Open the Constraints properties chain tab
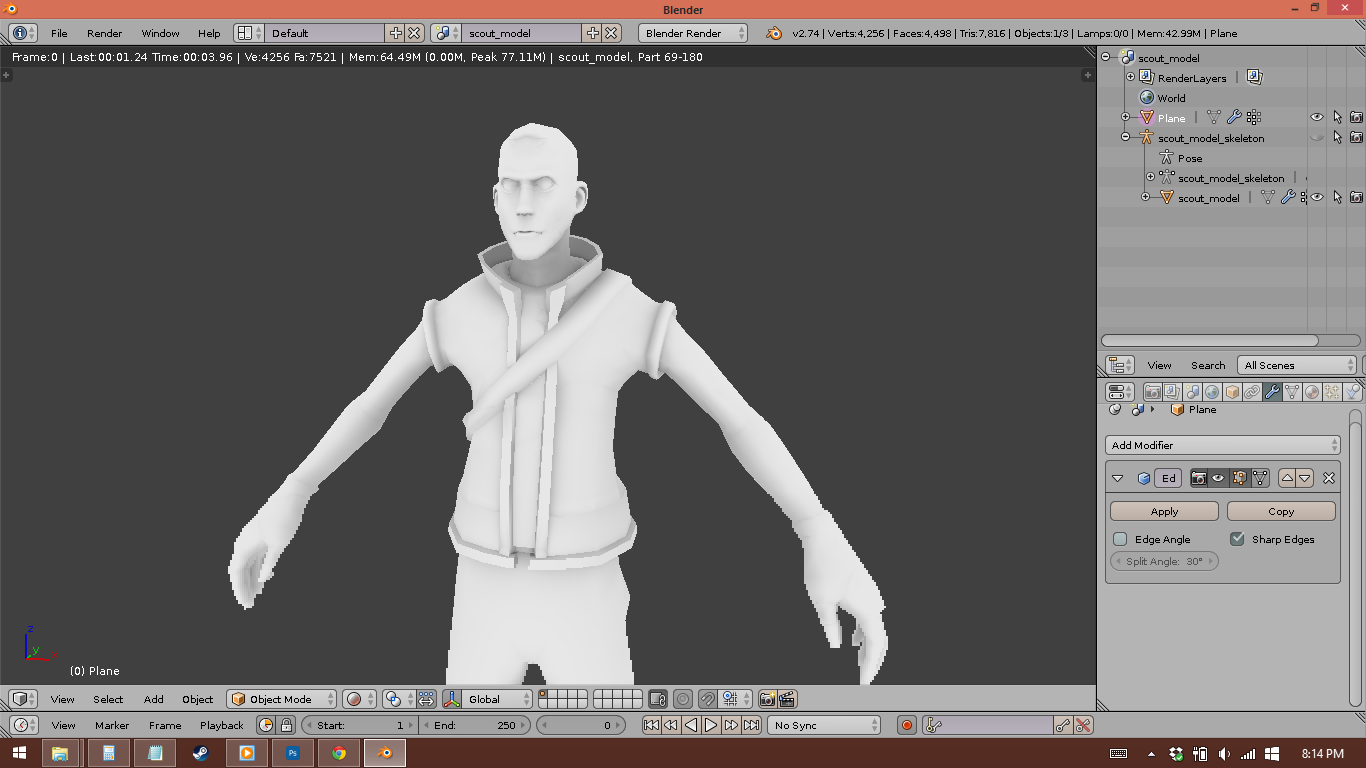 (x=1252, y=392)
